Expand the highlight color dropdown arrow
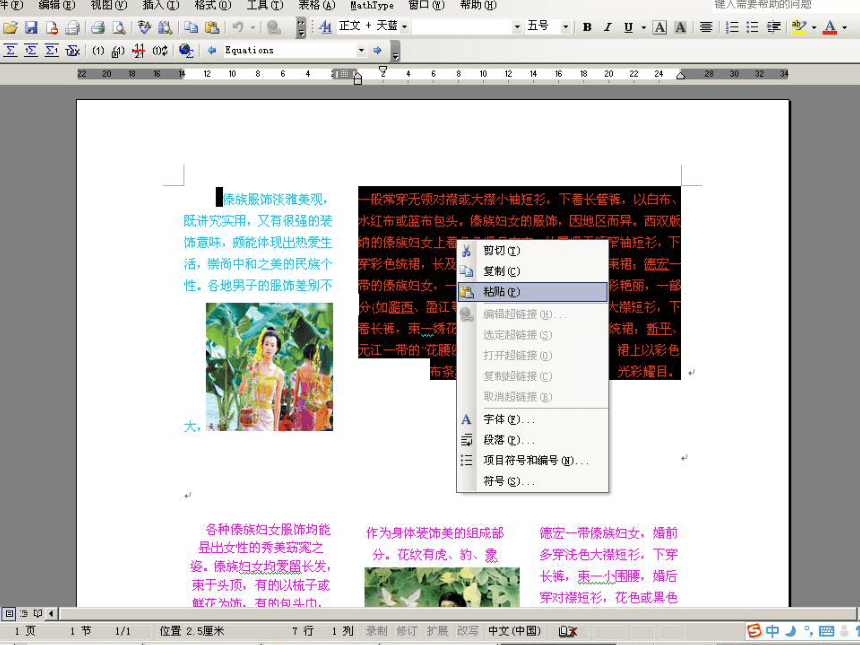 point(814,27)
